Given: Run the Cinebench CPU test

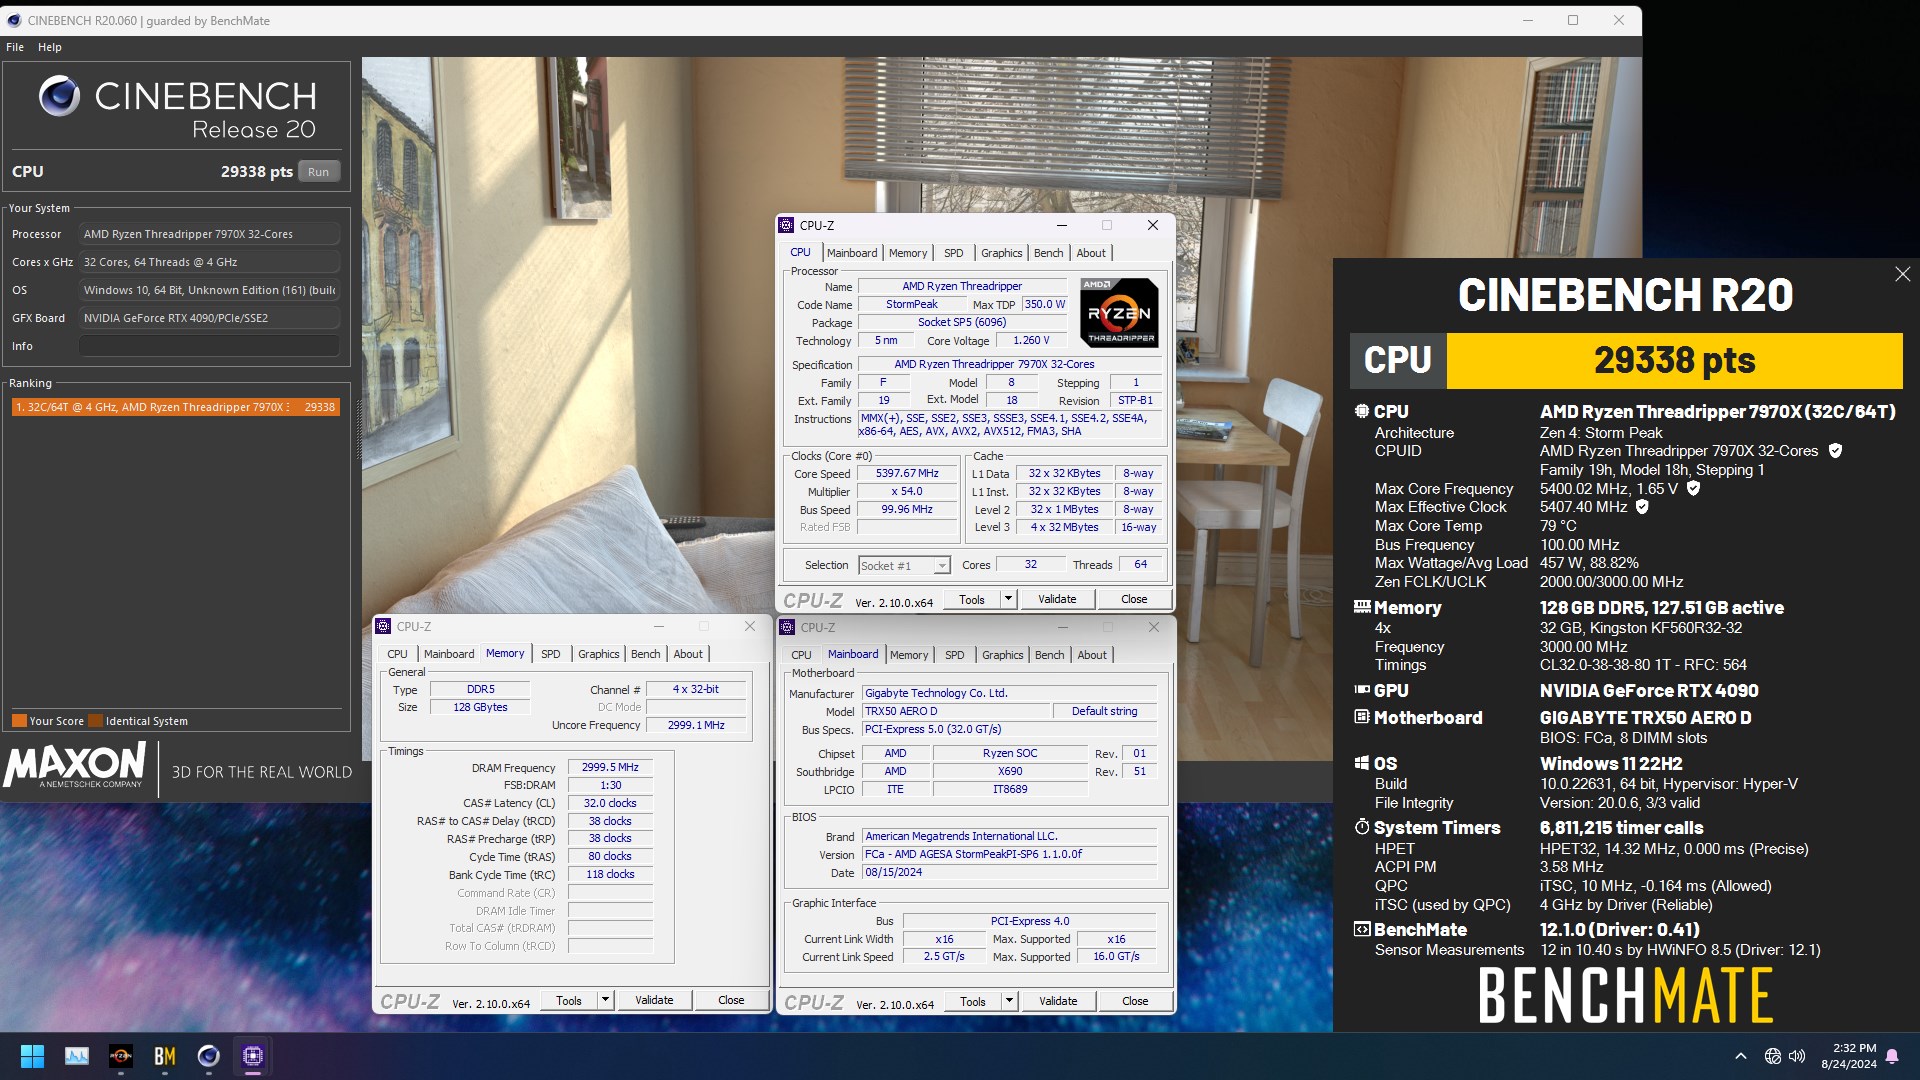Looking at the screenshot, I should pyautogui.click(x=319, y=172).
